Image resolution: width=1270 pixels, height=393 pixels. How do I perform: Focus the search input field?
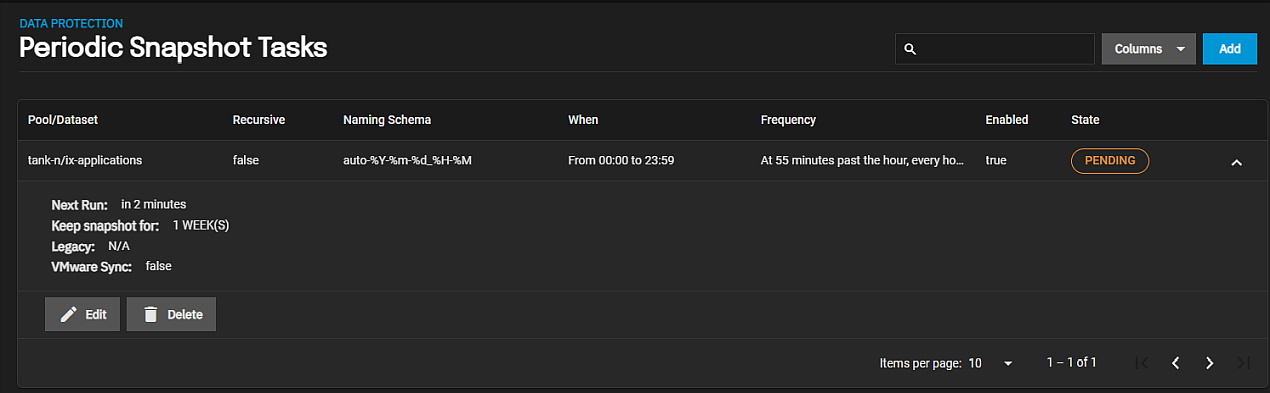coord(995,49)
